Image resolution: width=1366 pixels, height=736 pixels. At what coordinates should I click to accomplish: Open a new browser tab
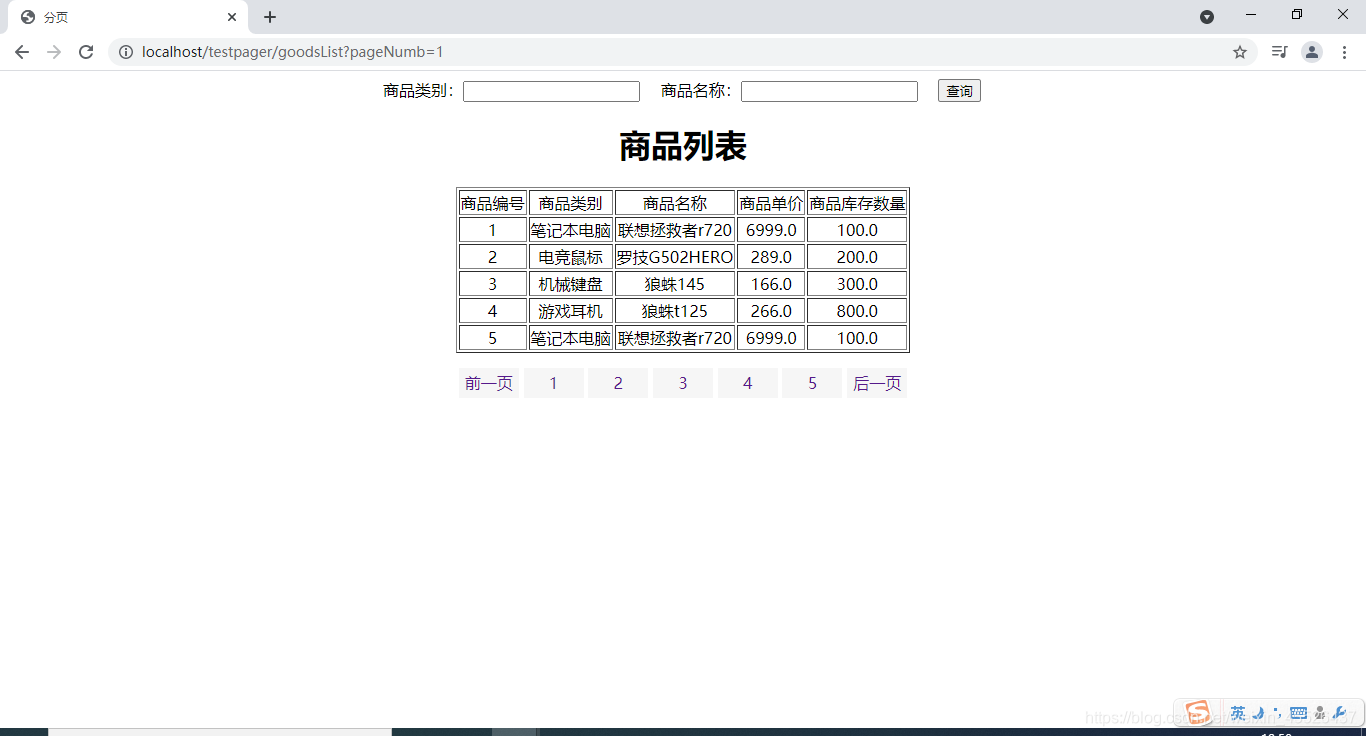(x=270, y=17)
